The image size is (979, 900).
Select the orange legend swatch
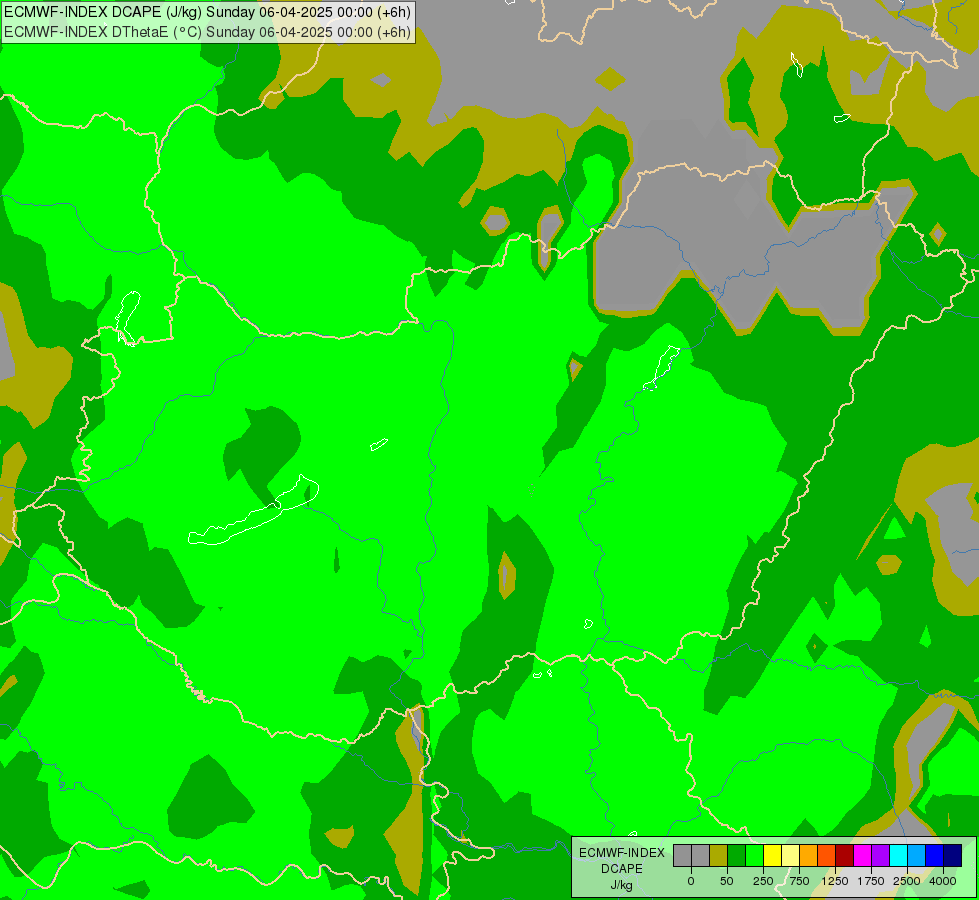pos(809,856)
